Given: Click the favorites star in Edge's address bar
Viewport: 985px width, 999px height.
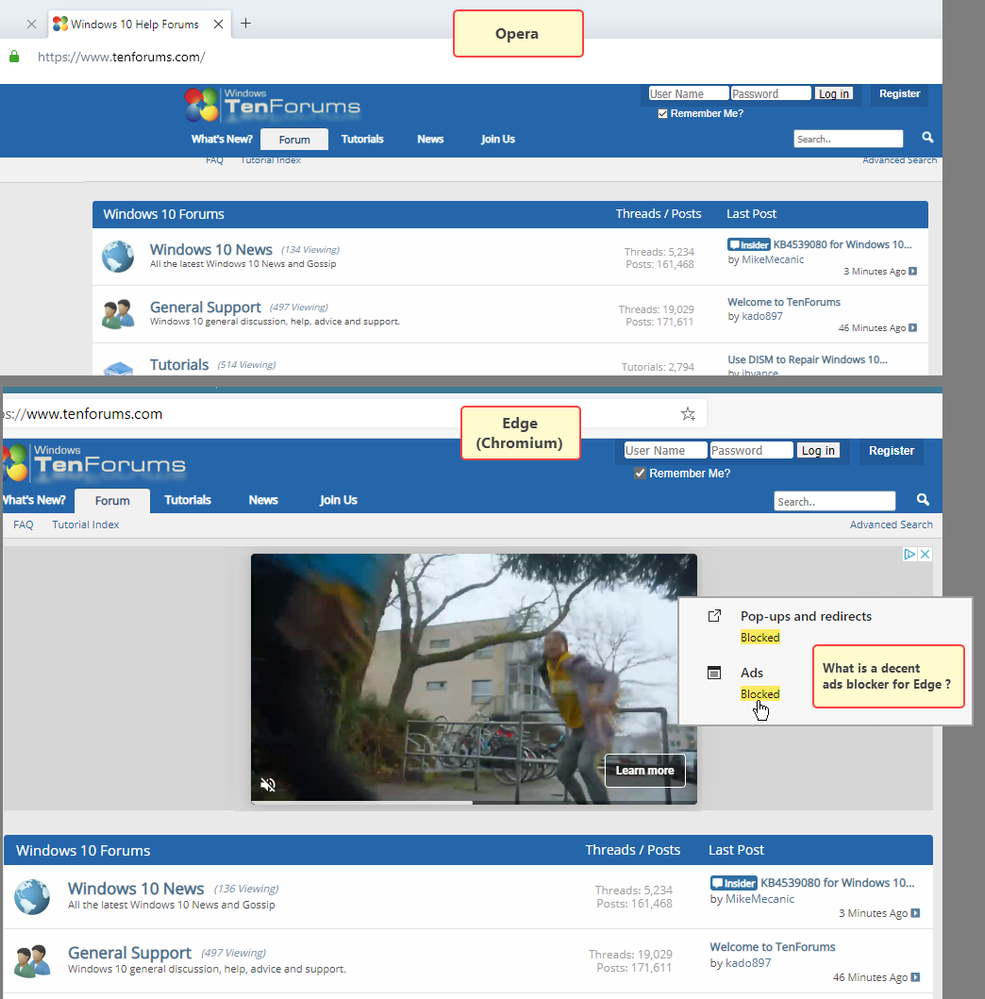Looking at the screenshot, I should [x=687, y=413].
